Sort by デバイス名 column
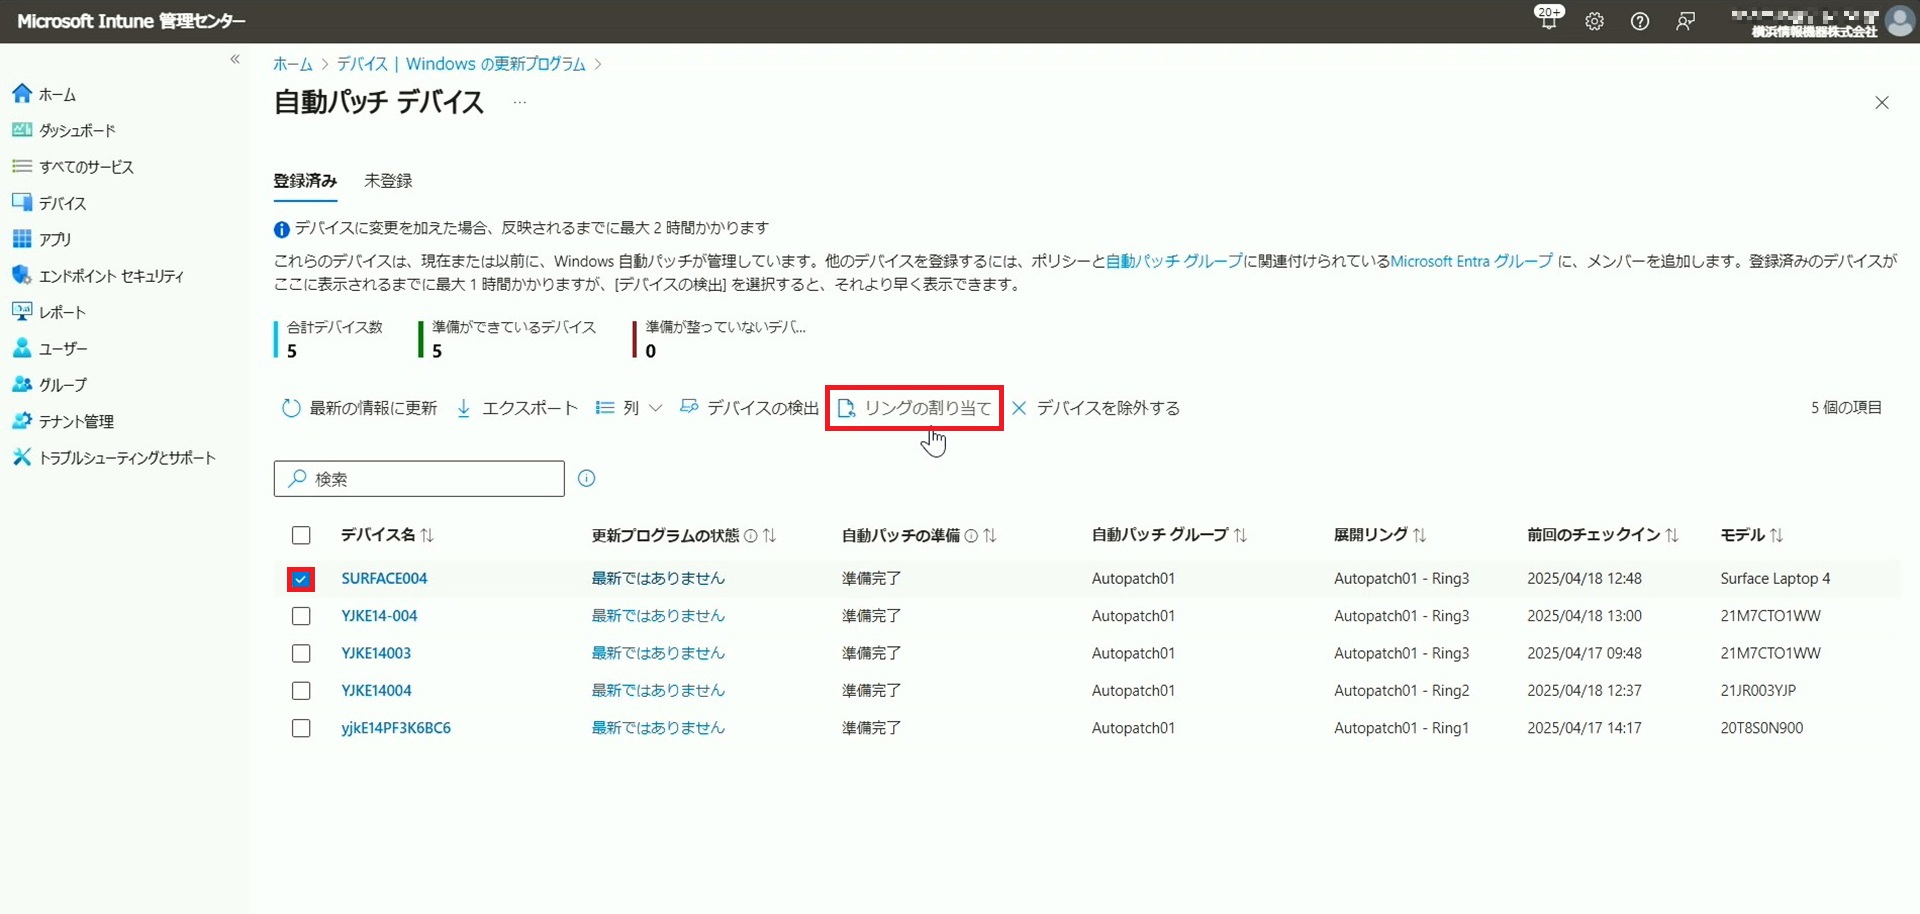The width and height of the screenshot is (1920, 914). 387,535
